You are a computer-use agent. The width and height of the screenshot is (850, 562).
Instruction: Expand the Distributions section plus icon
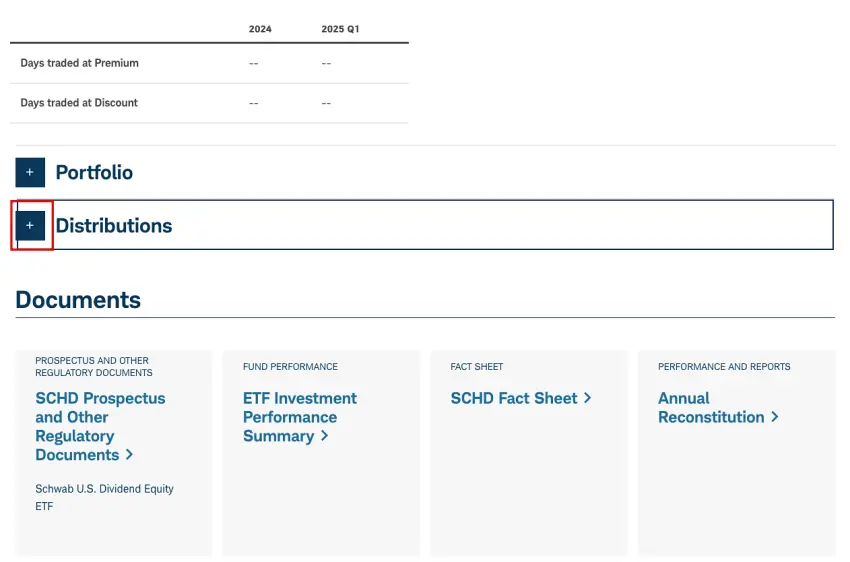tap(30, 225)
